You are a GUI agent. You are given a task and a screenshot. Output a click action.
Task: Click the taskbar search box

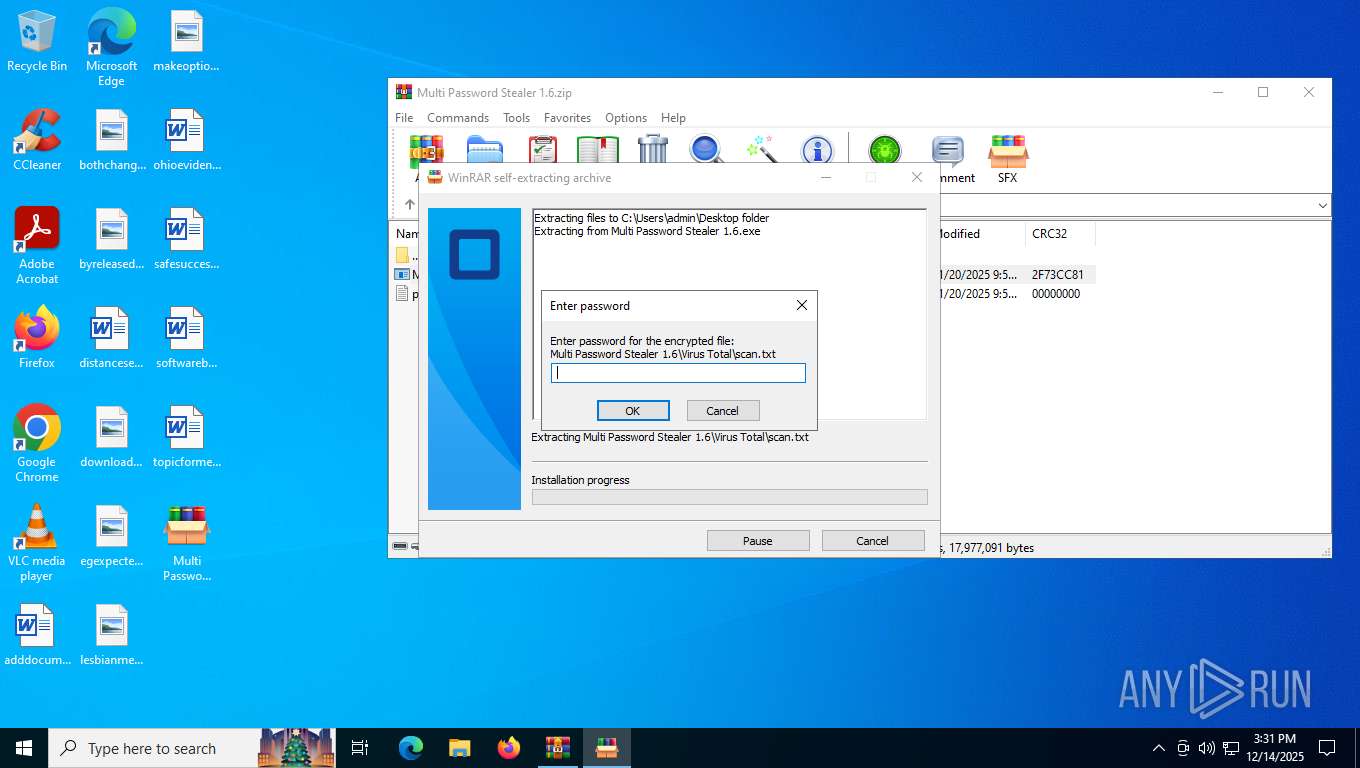click(190, 748)
